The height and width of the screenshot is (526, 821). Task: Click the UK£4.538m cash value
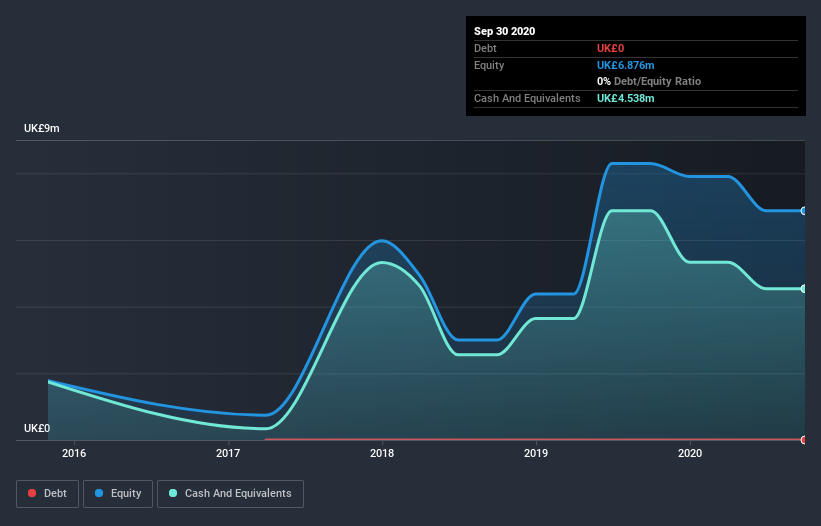click(x=625, y=98)
